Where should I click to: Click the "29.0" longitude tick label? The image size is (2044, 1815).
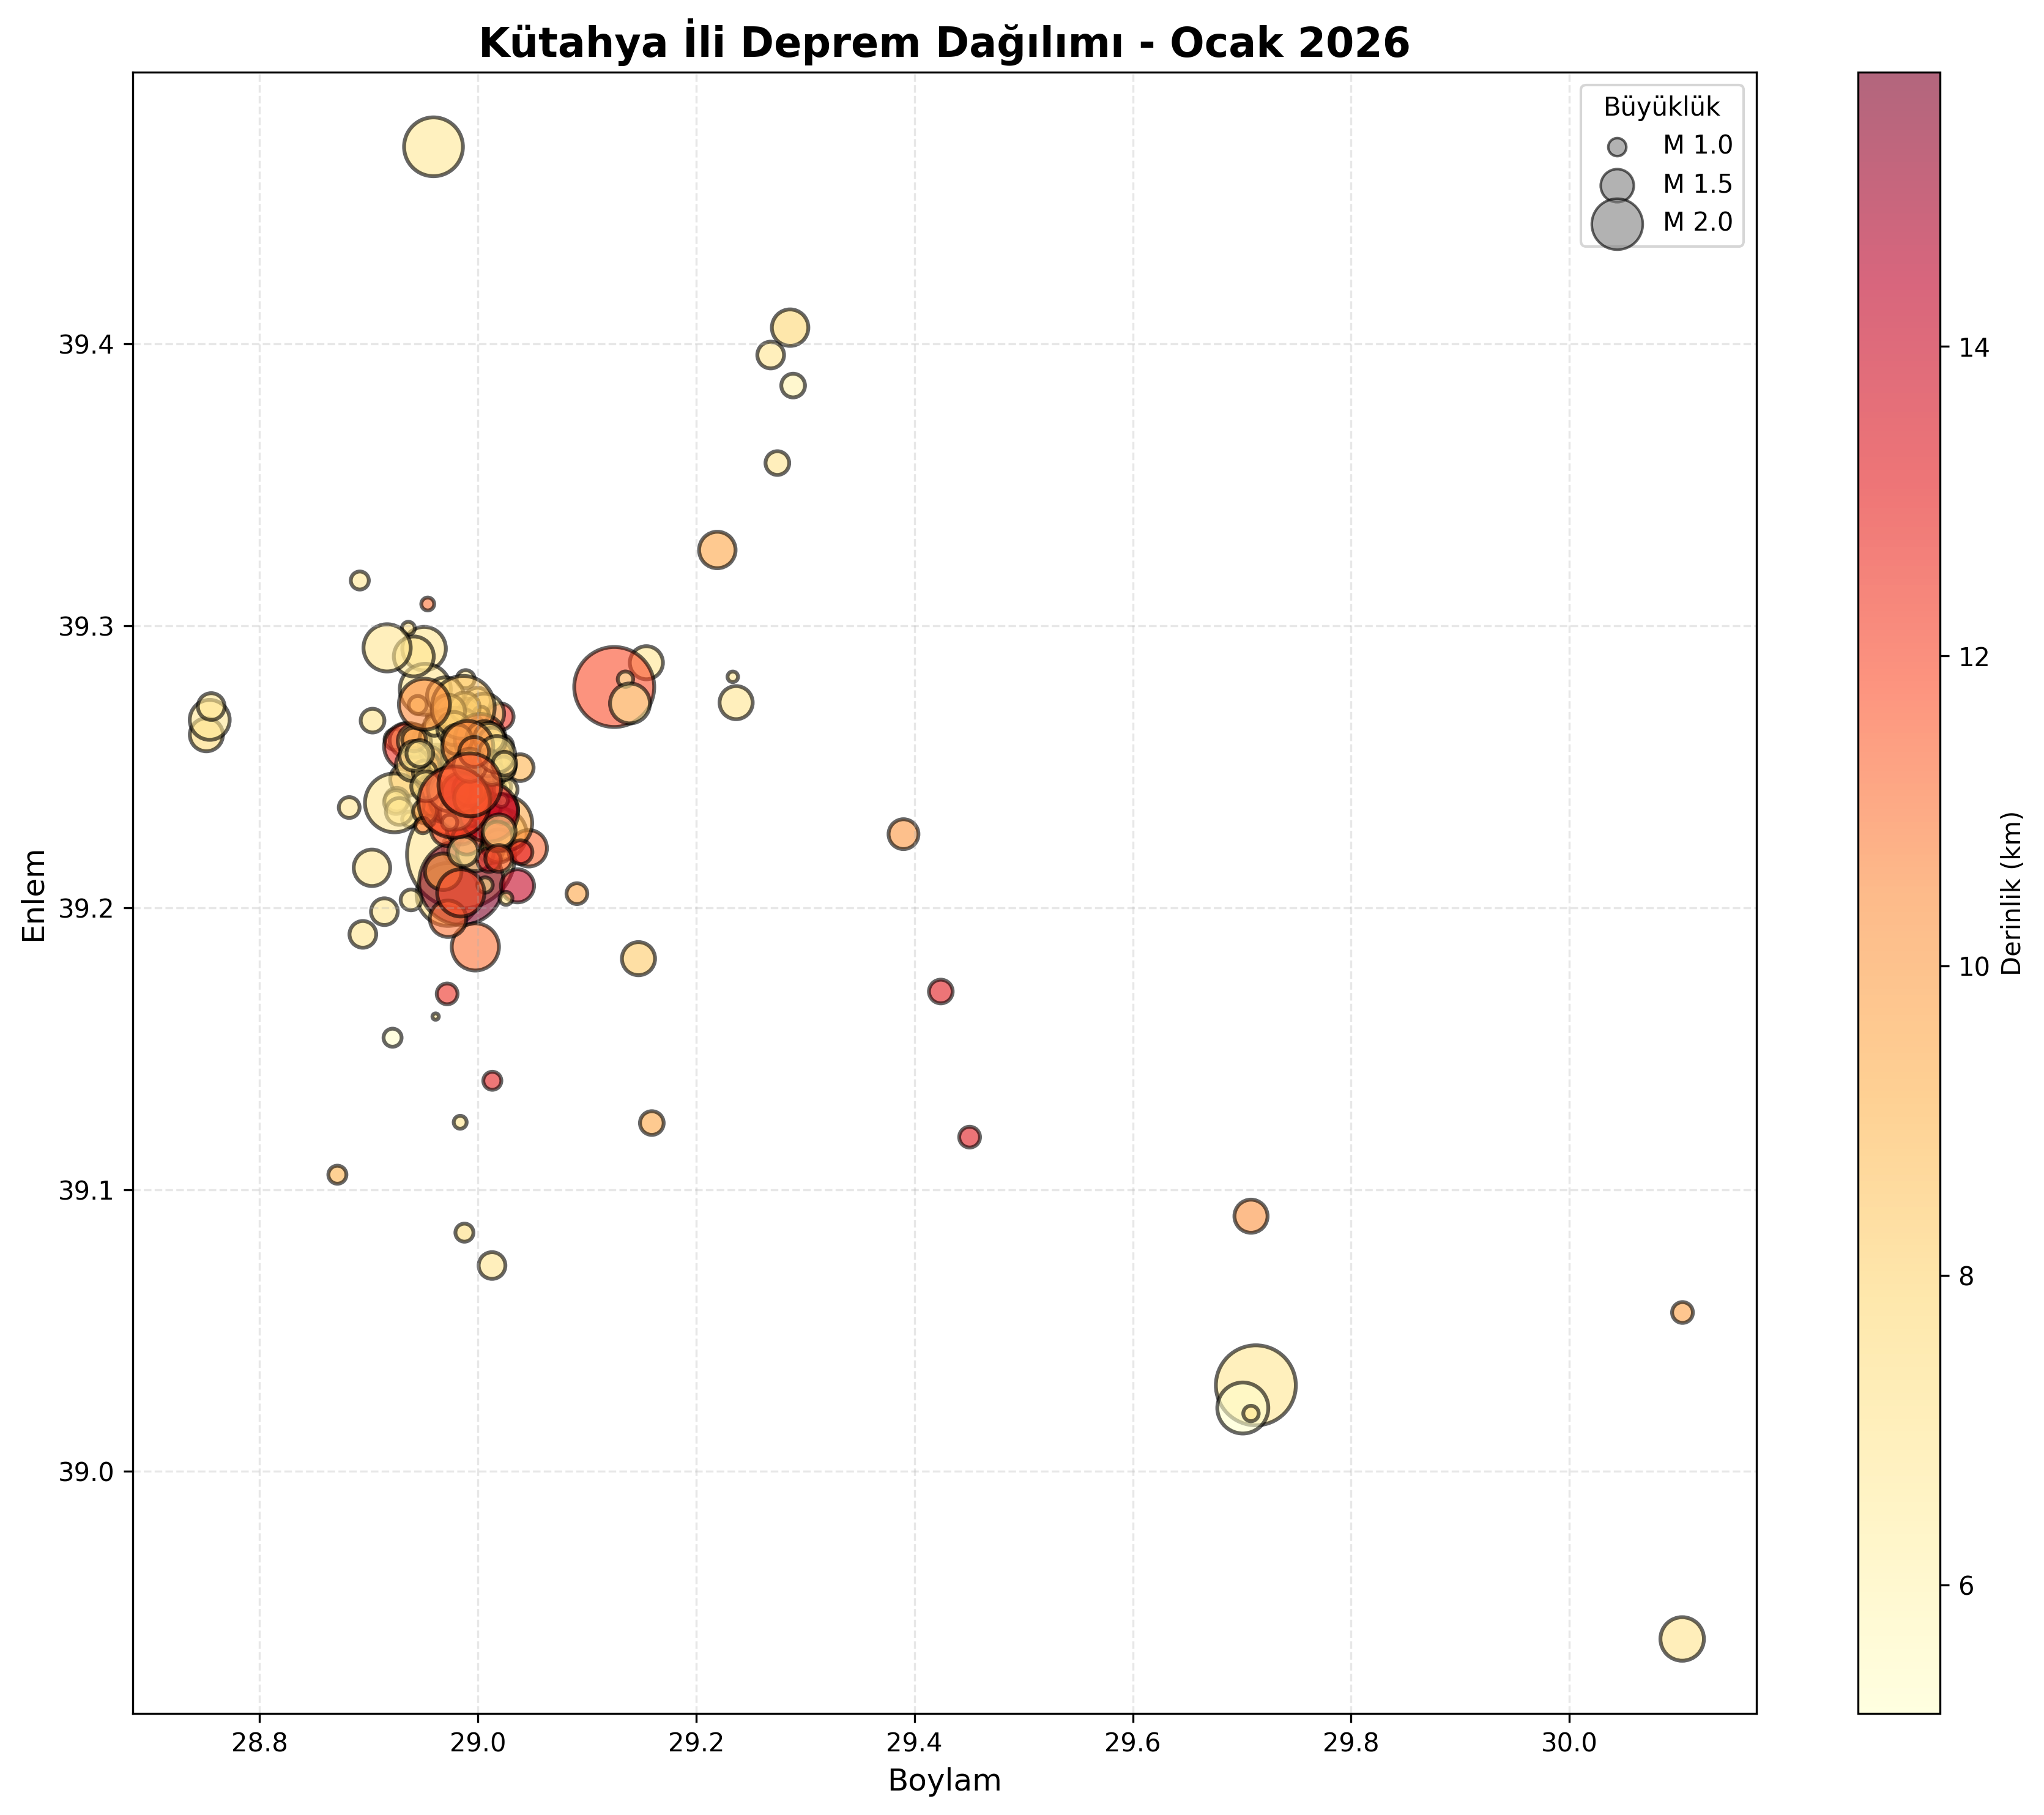pos(478,1744)
